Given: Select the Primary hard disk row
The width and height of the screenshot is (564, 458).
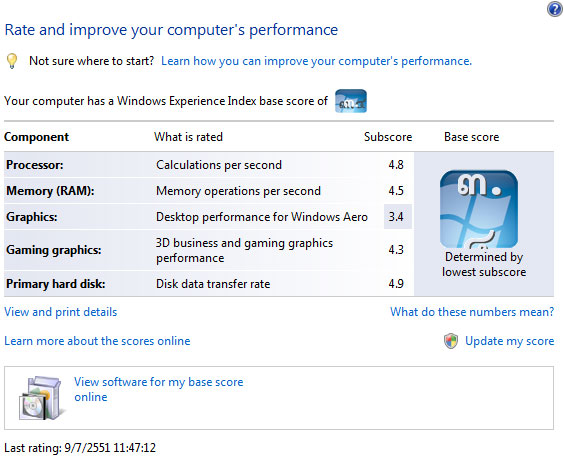Looking at the screenshot, I should tap(209, 284).
